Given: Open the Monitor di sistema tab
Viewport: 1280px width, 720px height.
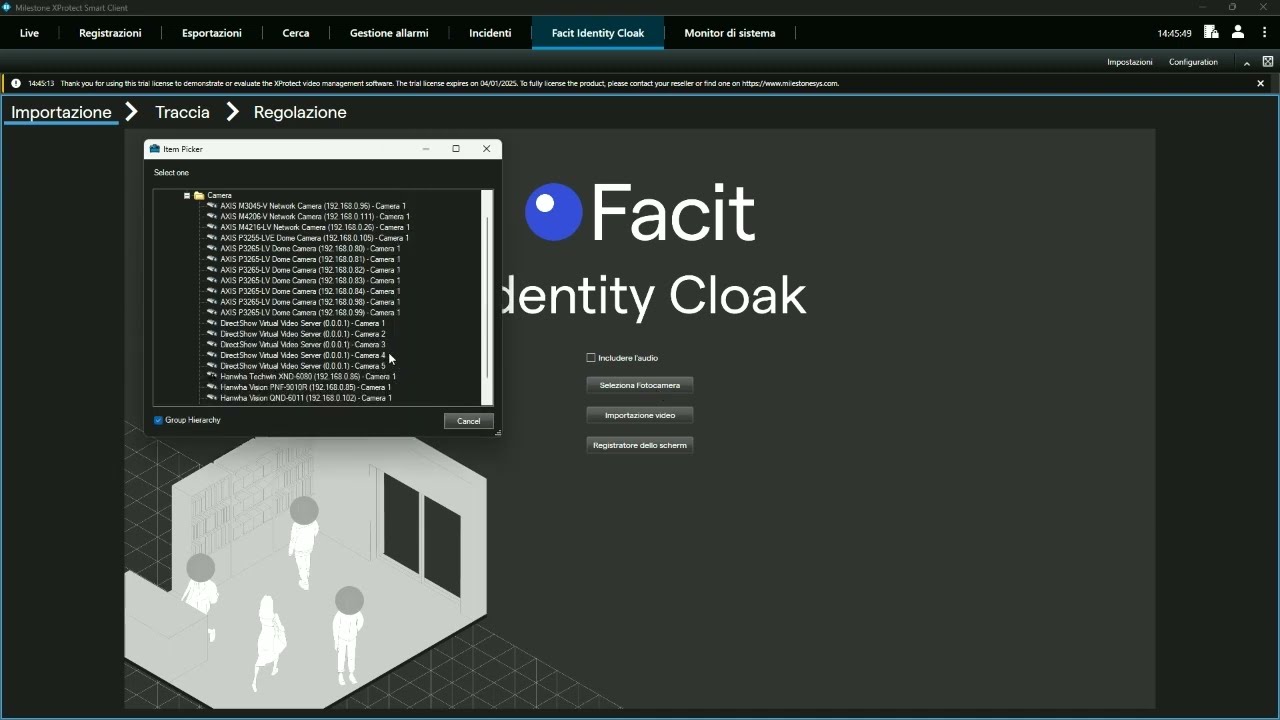Looking at the screenshot, I should (730, 33).
